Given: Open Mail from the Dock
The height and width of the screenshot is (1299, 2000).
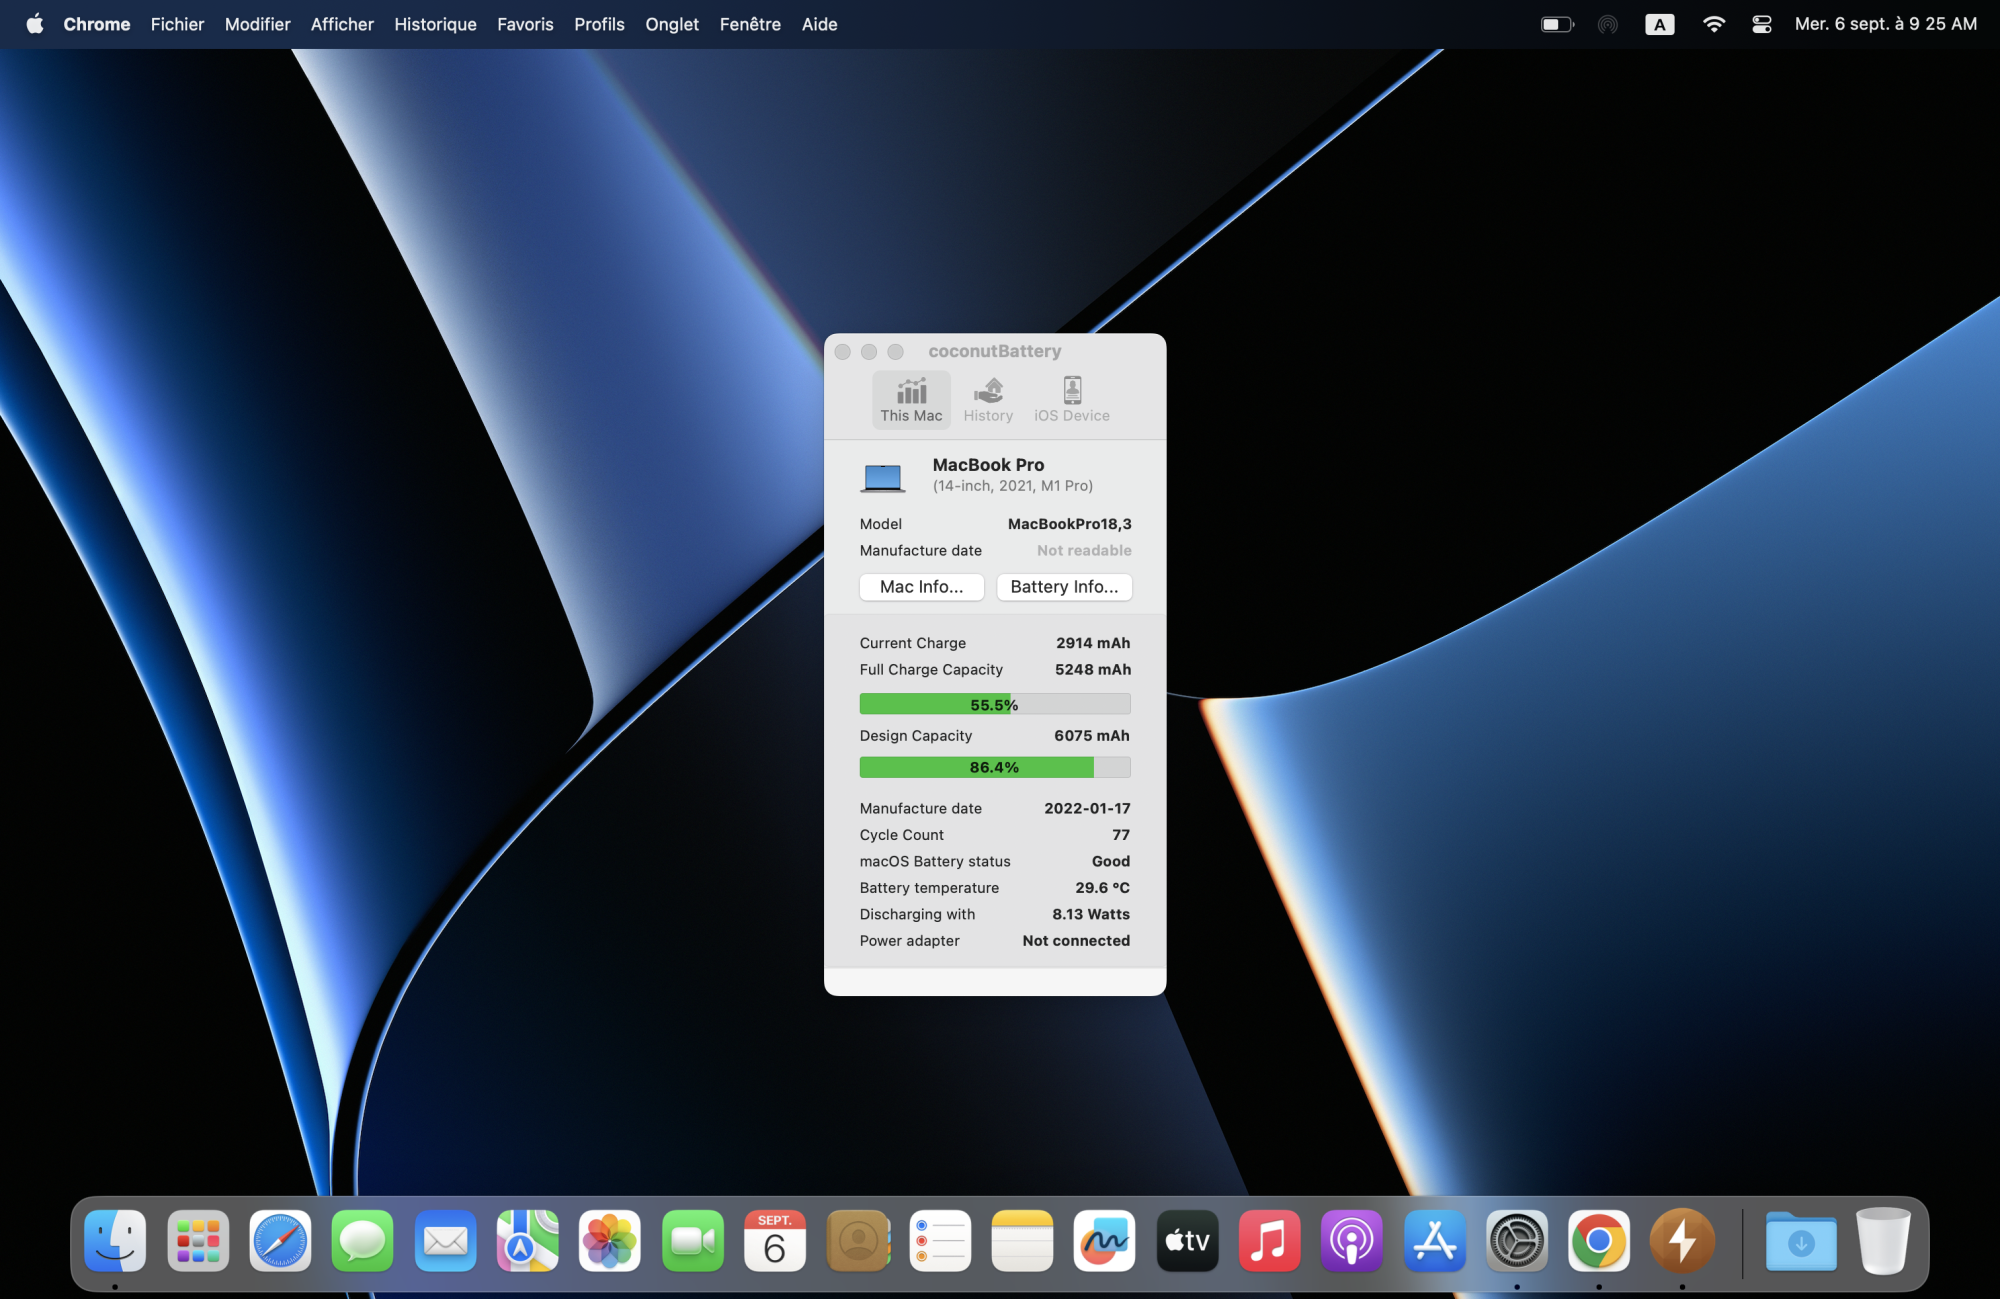Looking at the screenshot, I should [445, 1241].
